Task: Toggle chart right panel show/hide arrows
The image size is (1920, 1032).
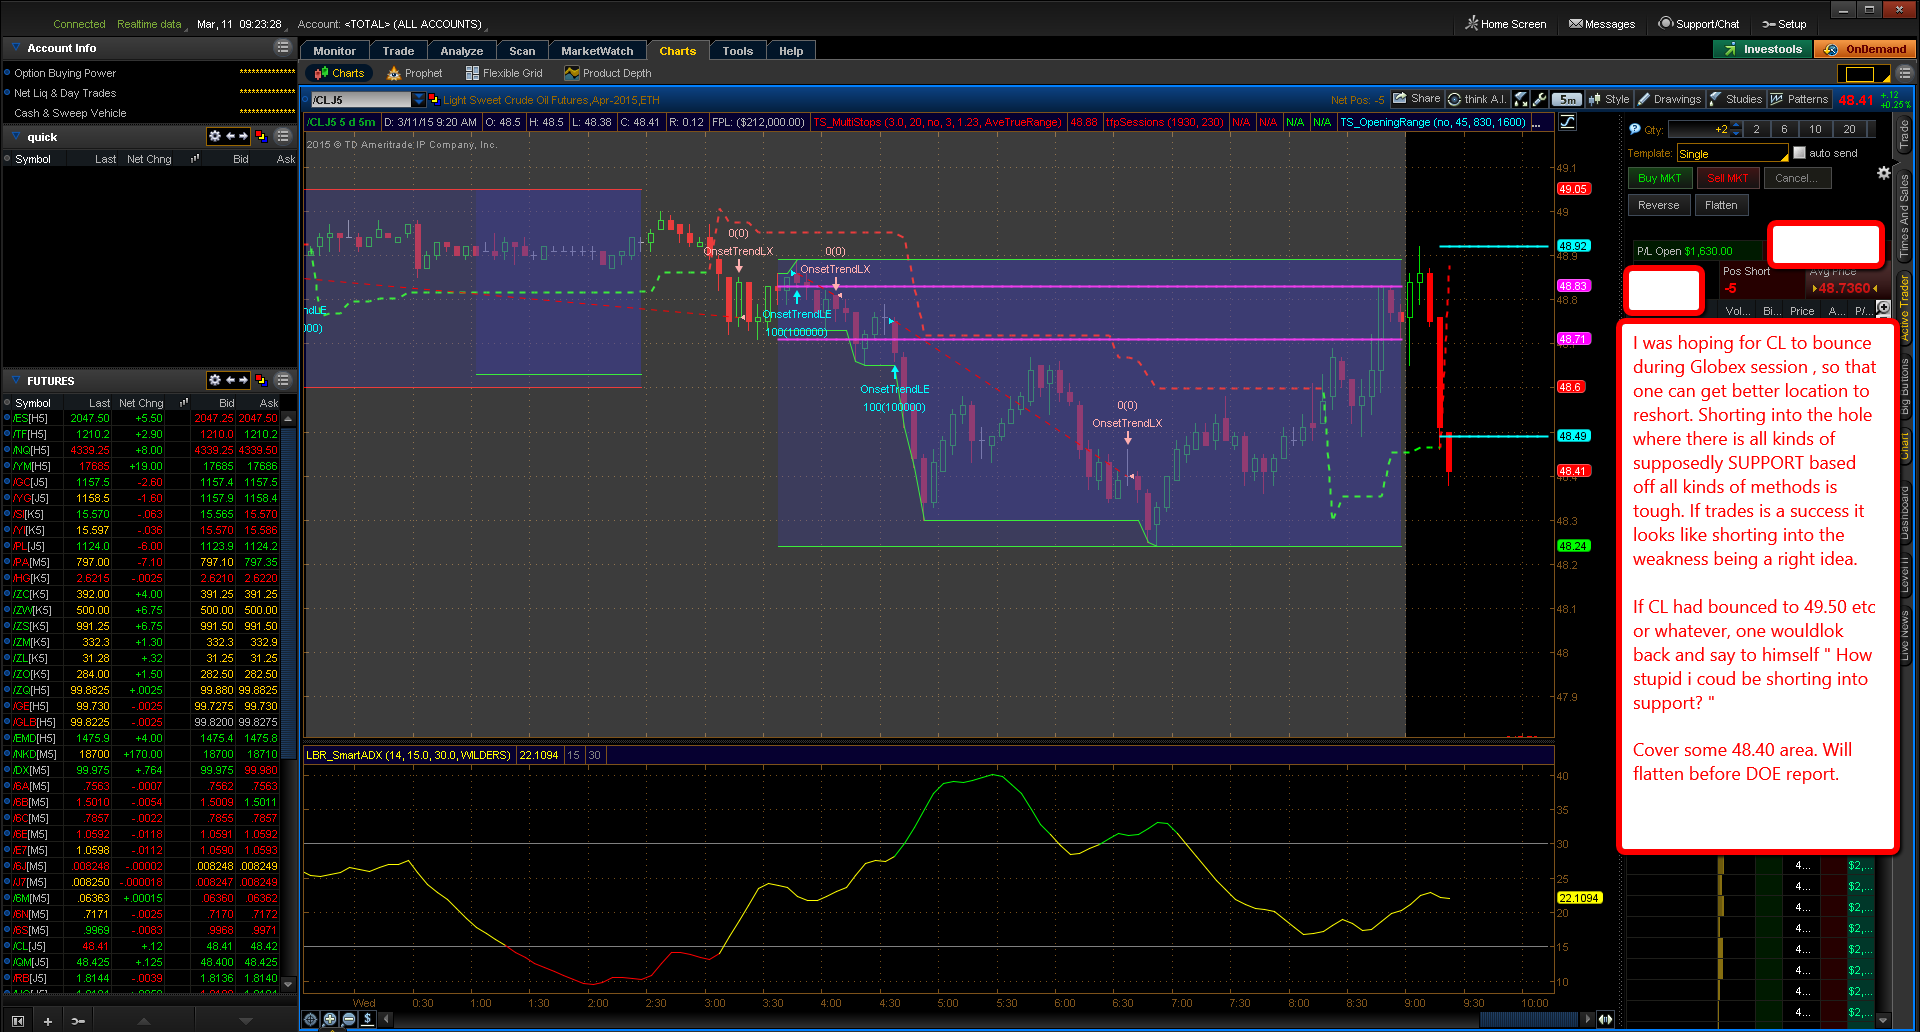Action: pyautogui.click(x=1605, y=1019)
